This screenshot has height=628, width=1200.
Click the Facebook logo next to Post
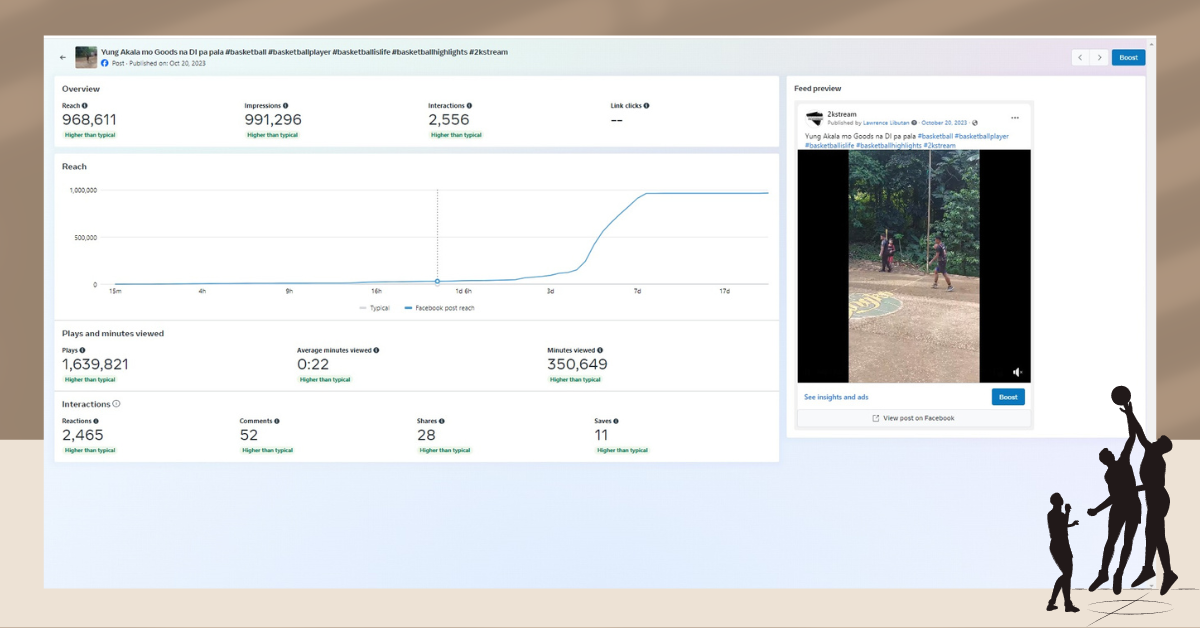point(105,63)
